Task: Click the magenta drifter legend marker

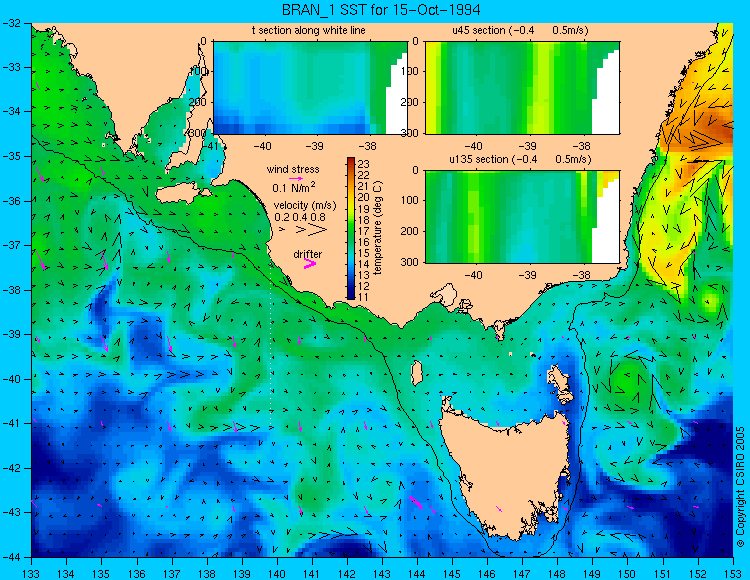Action: [310, 263]
